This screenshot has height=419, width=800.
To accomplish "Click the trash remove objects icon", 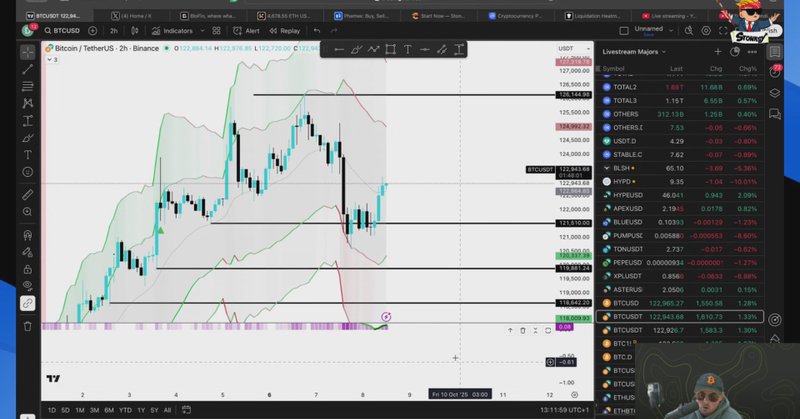I will [x=28, y=326].
